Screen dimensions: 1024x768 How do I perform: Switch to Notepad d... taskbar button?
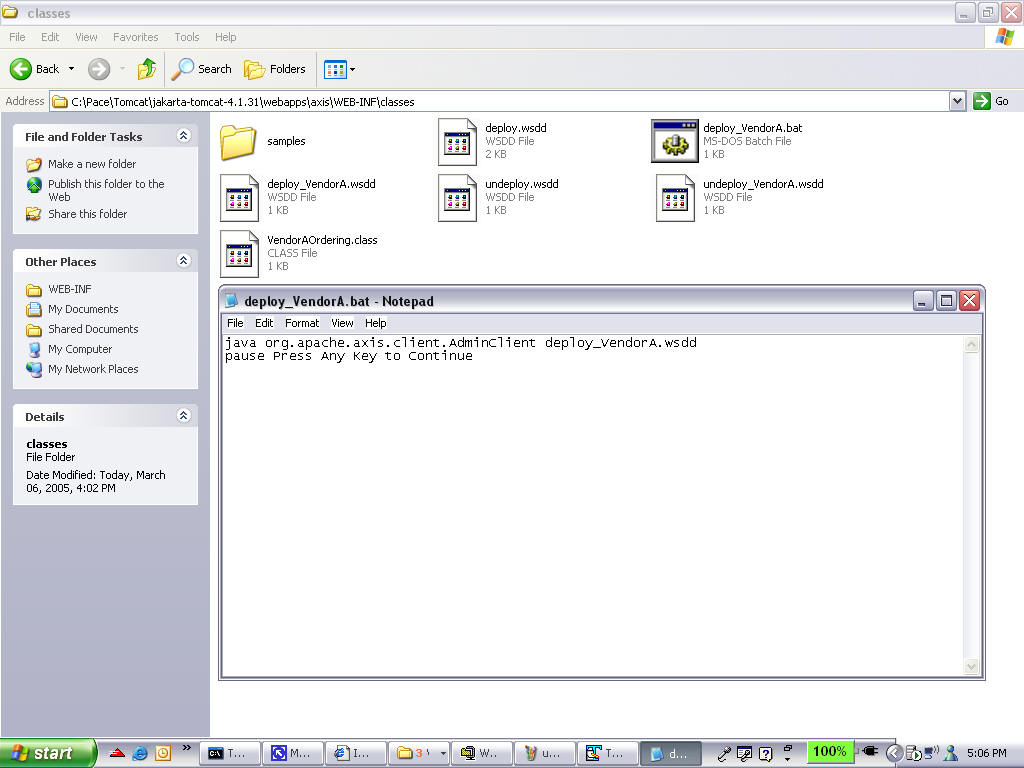(671, 753)
